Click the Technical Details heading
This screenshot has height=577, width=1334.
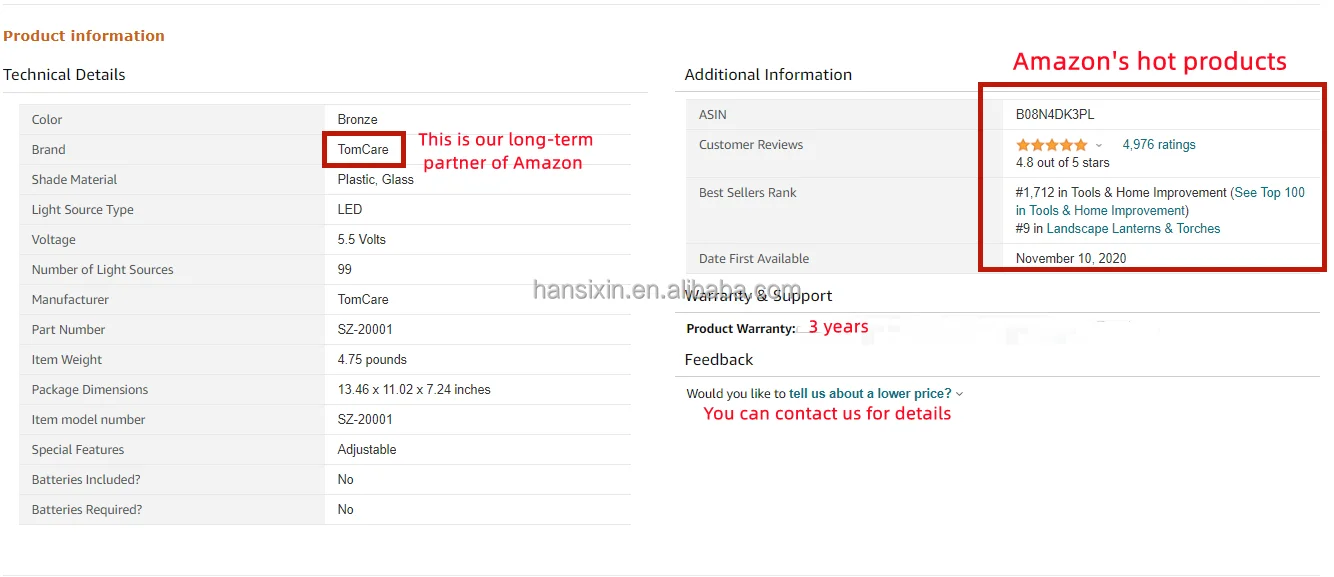tap(64, 75)
